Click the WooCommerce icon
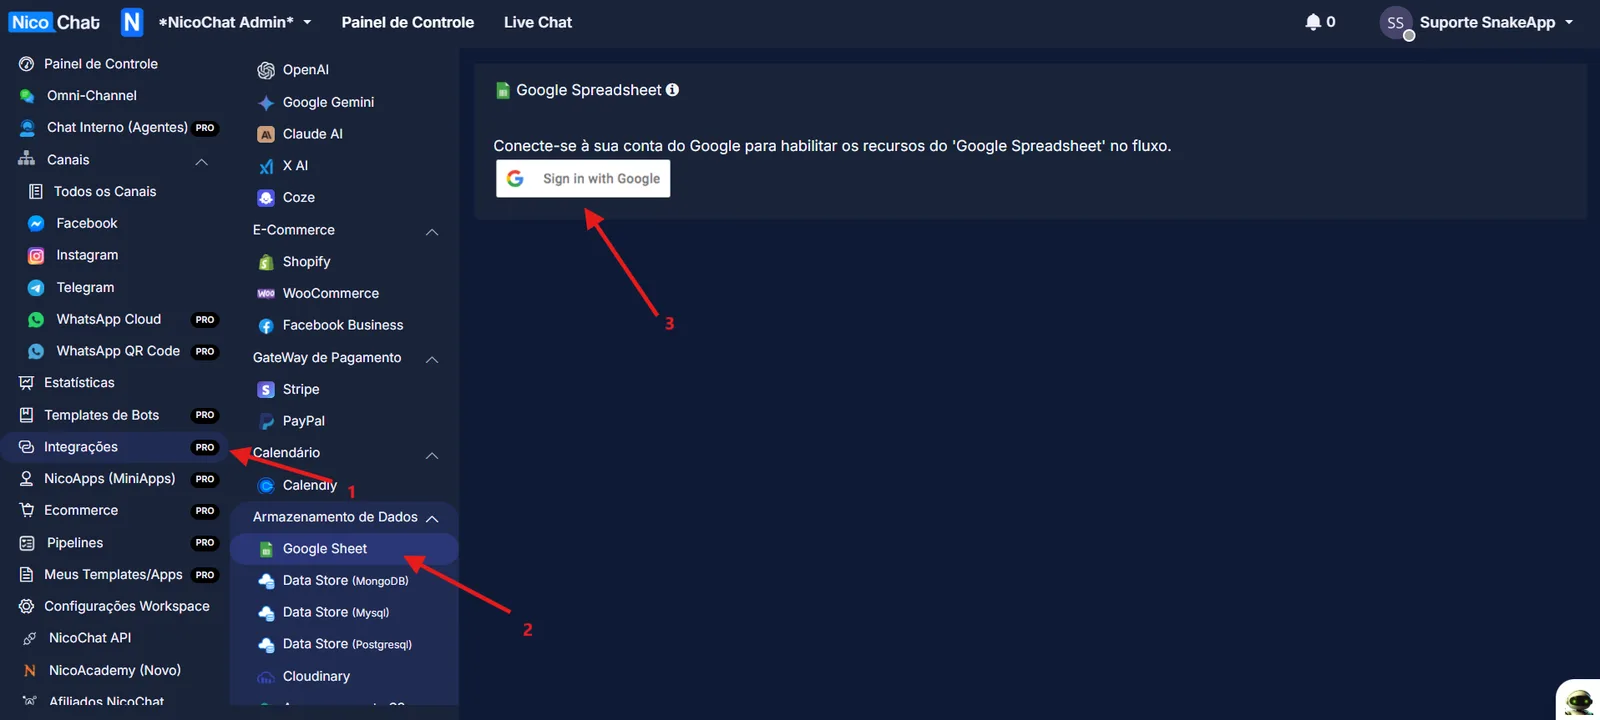This screenshot has width=1600, height=720. coord(266,294)
